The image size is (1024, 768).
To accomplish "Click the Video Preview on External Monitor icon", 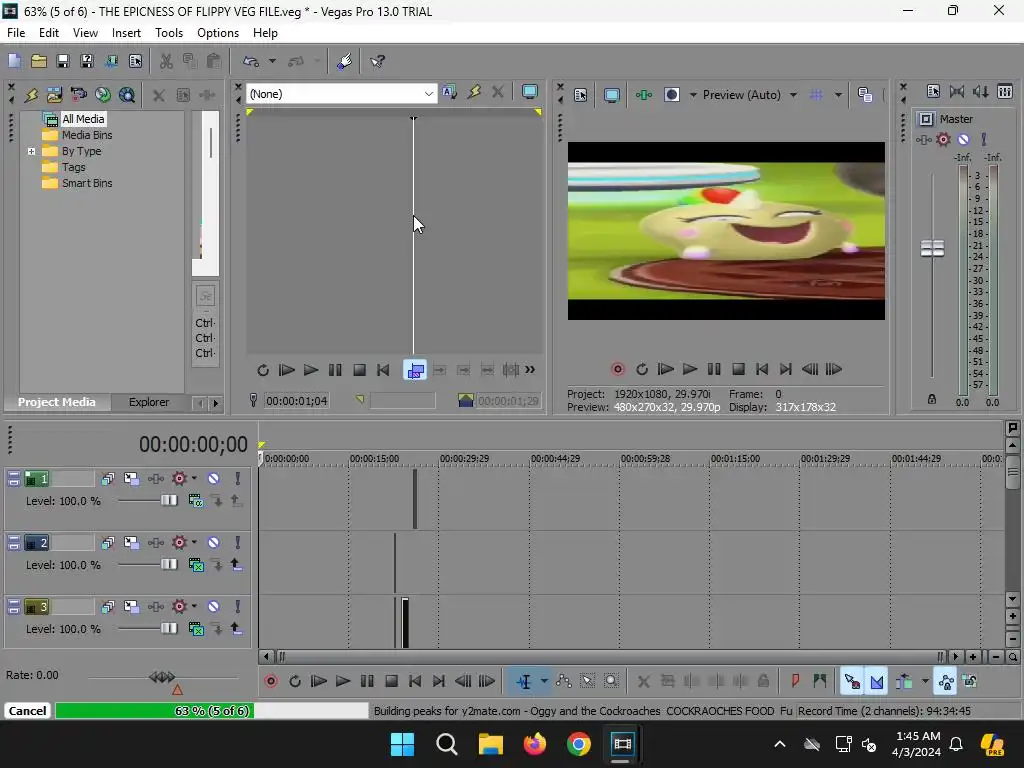I will click(x=612, y=95).
